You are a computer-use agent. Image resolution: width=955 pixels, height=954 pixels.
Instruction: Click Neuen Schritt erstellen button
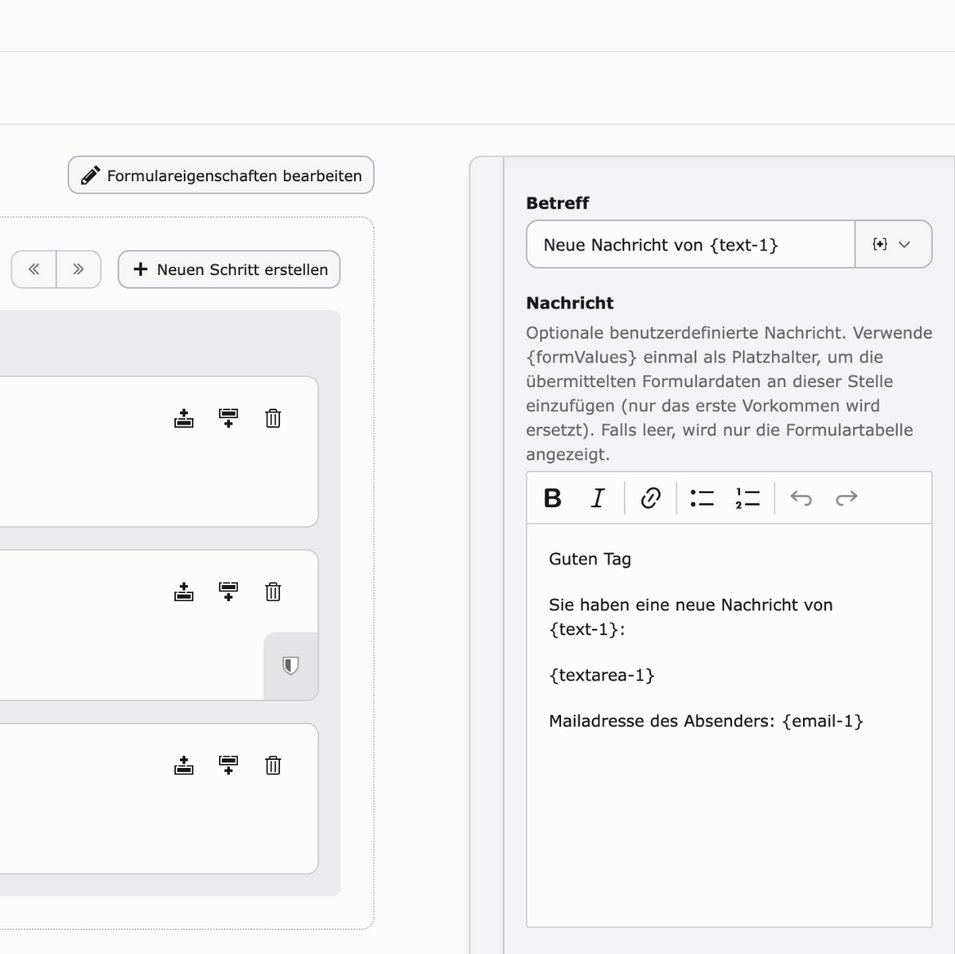[229, 269]
